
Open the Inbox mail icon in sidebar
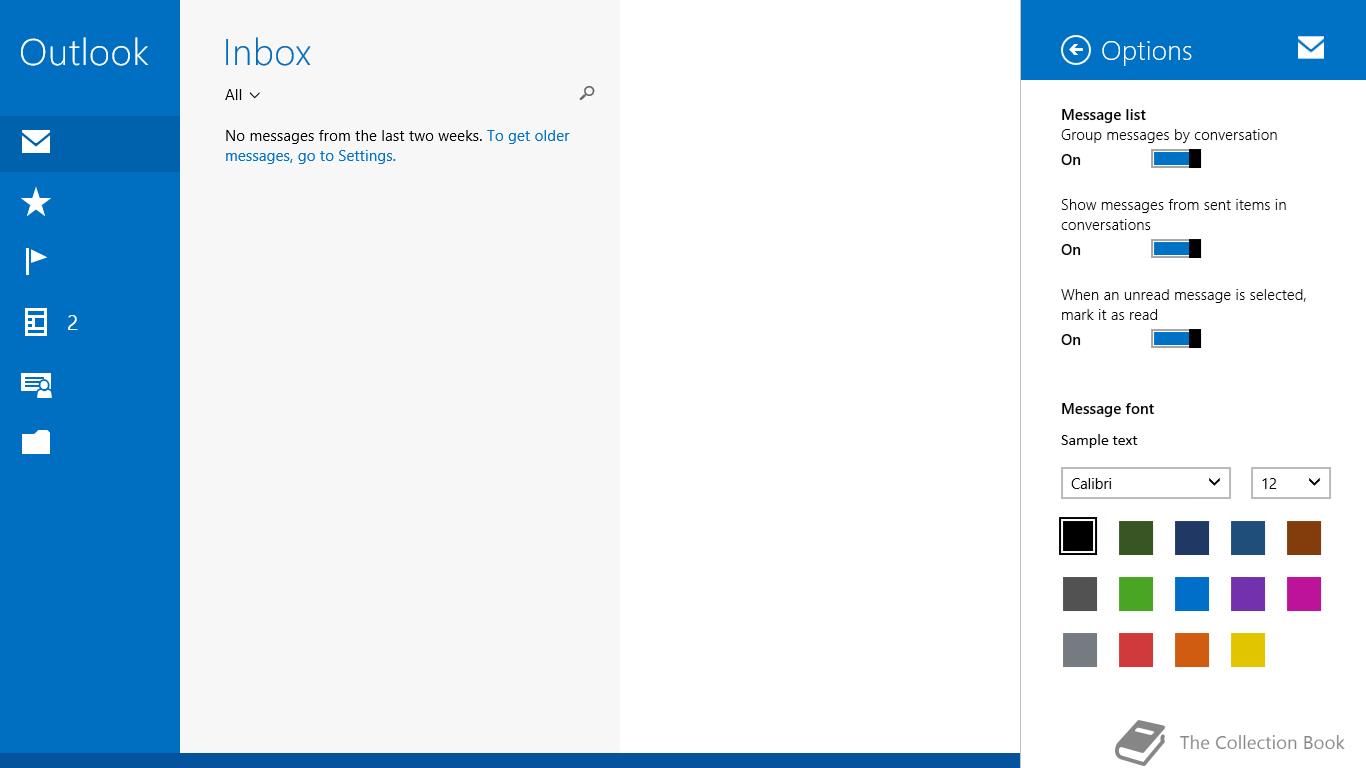pos(36,142)
